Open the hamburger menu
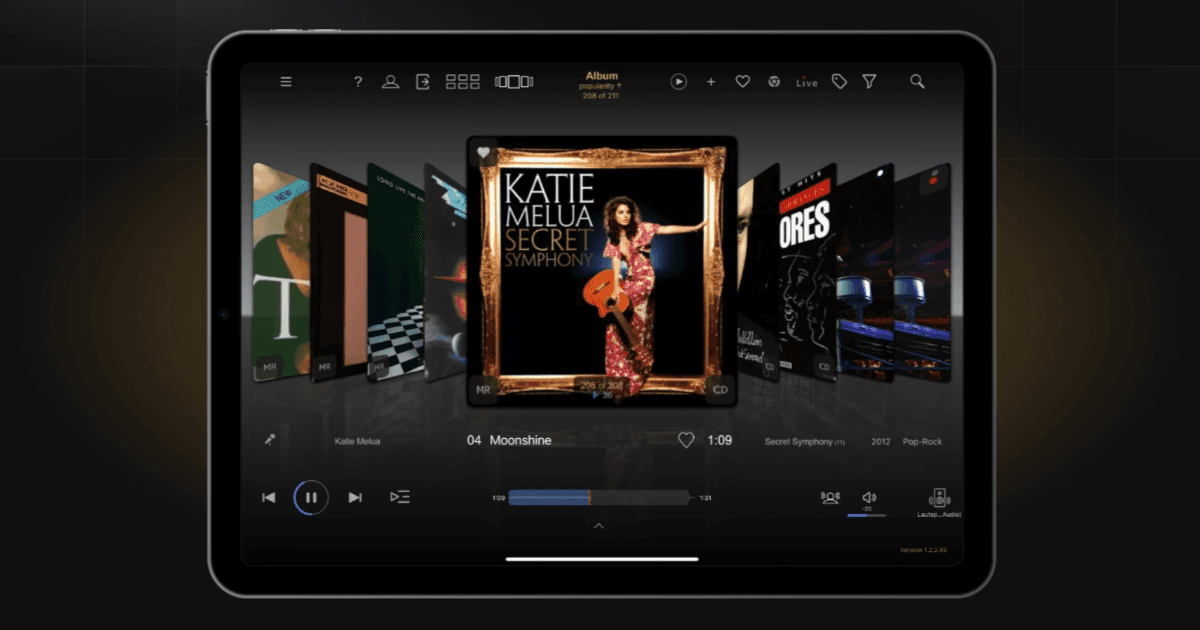 [x=286, y=82]
